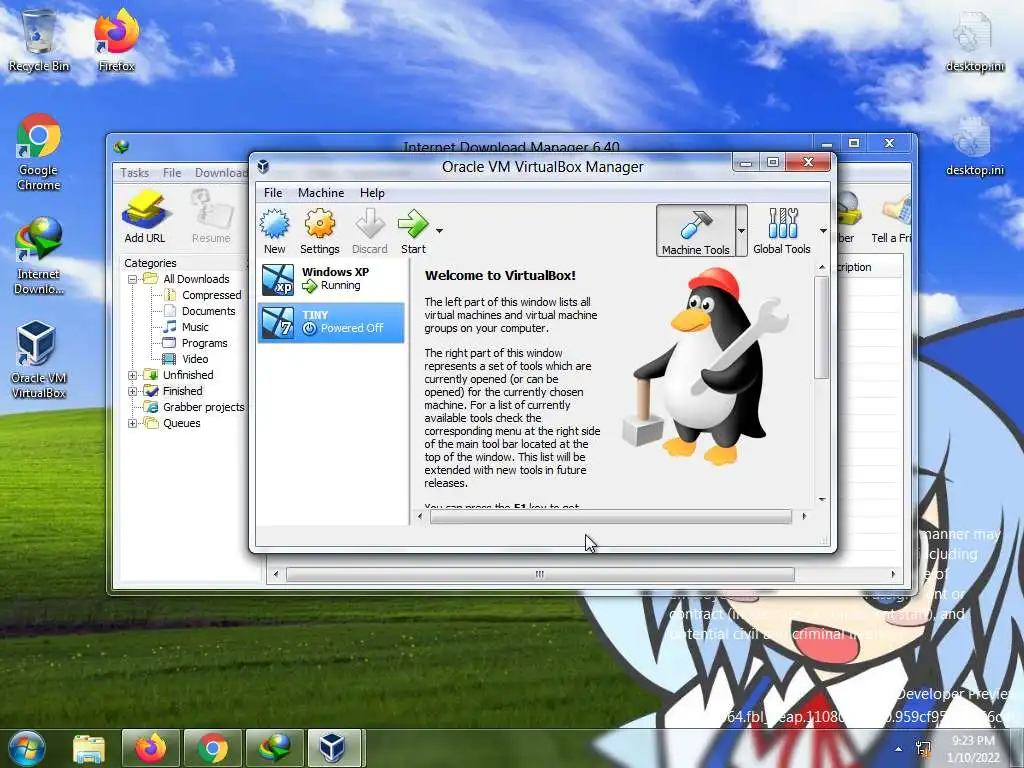This screenshot has width=1024, height=768.
Task: Select the TINY virtual machine entry
Action: click(x=331, y=322)
